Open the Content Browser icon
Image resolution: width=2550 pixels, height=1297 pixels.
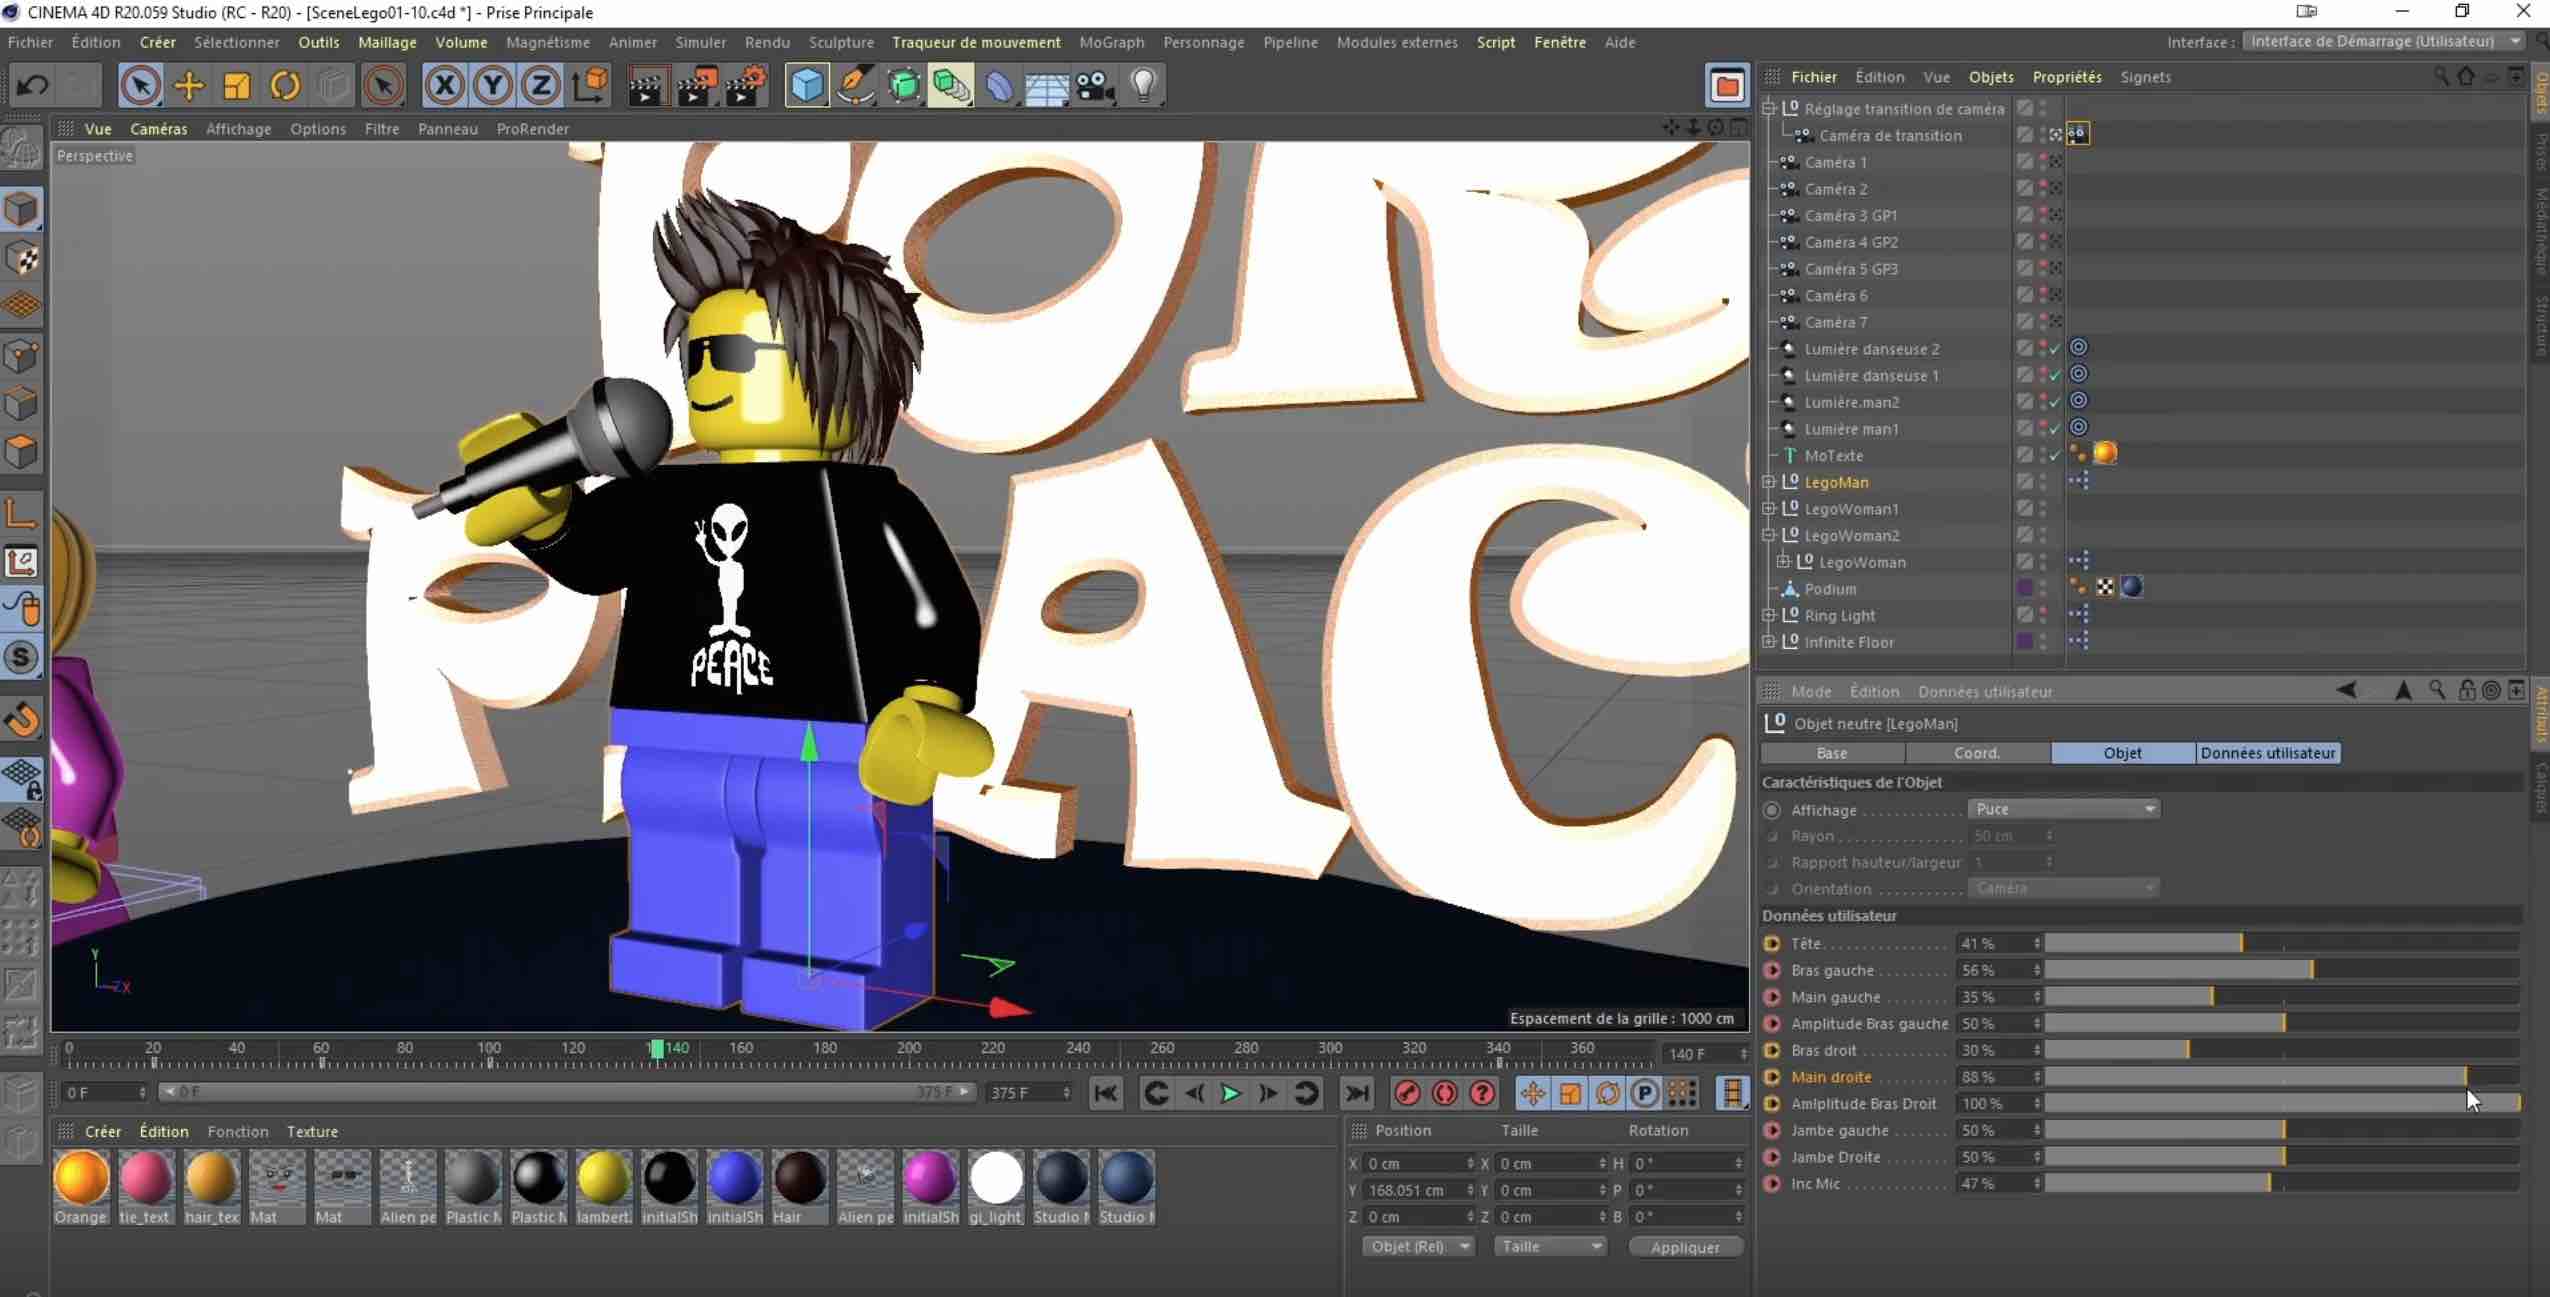pyautogui.click(x=1727, y=86)
